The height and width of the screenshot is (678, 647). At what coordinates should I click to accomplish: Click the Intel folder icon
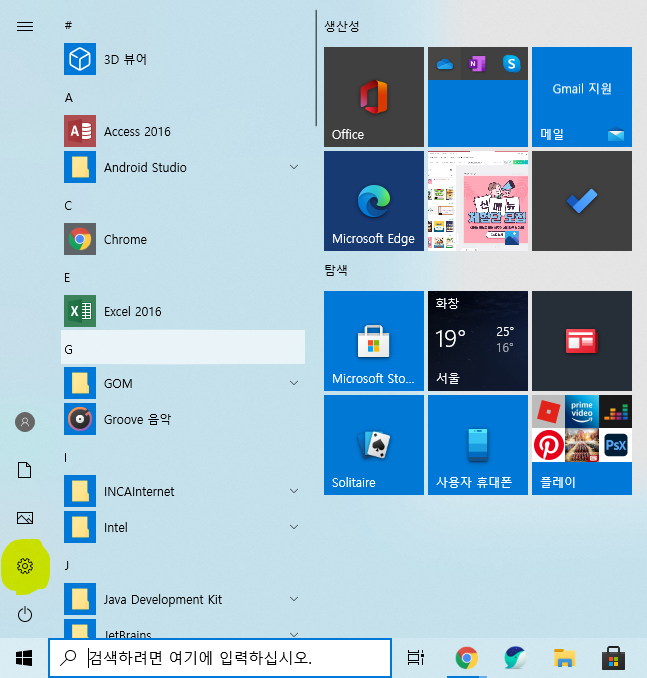pyautogui.click(x=80, y=527)
